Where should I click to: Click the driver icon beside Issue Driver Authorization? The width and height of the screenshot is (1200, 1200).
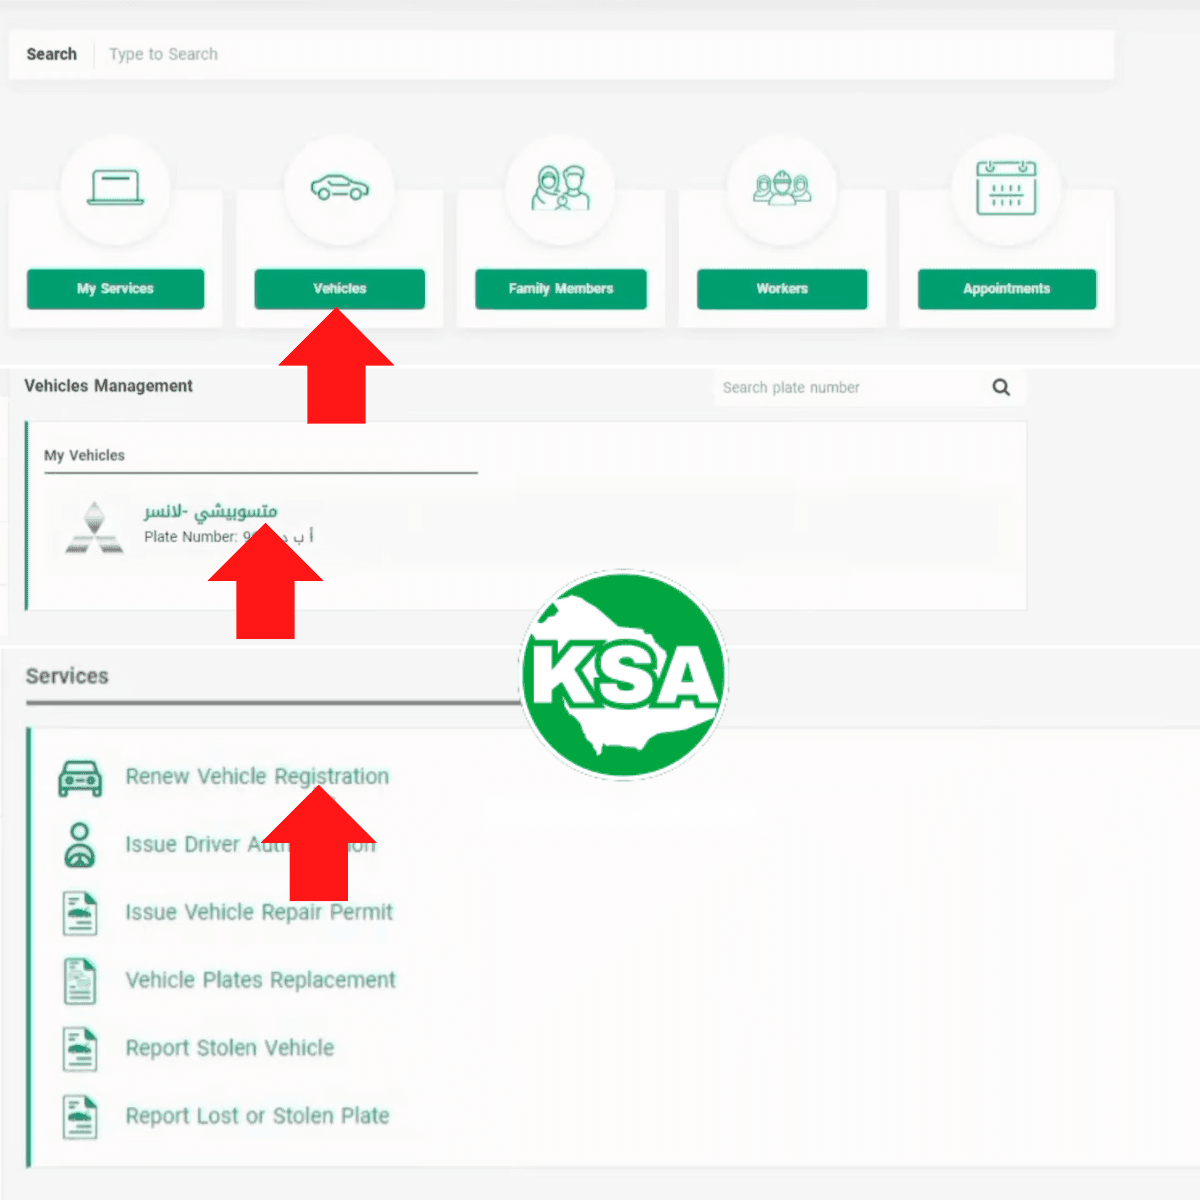[80, 845]
